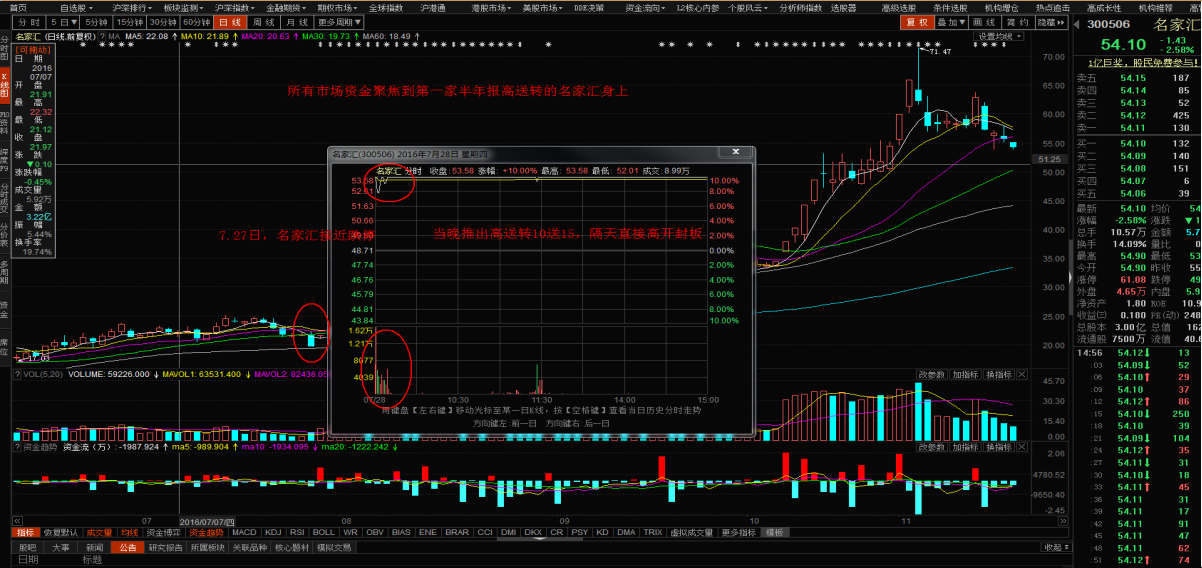
Task: Select the TRIX indicator tab
Action: click(x=653, y=532)
